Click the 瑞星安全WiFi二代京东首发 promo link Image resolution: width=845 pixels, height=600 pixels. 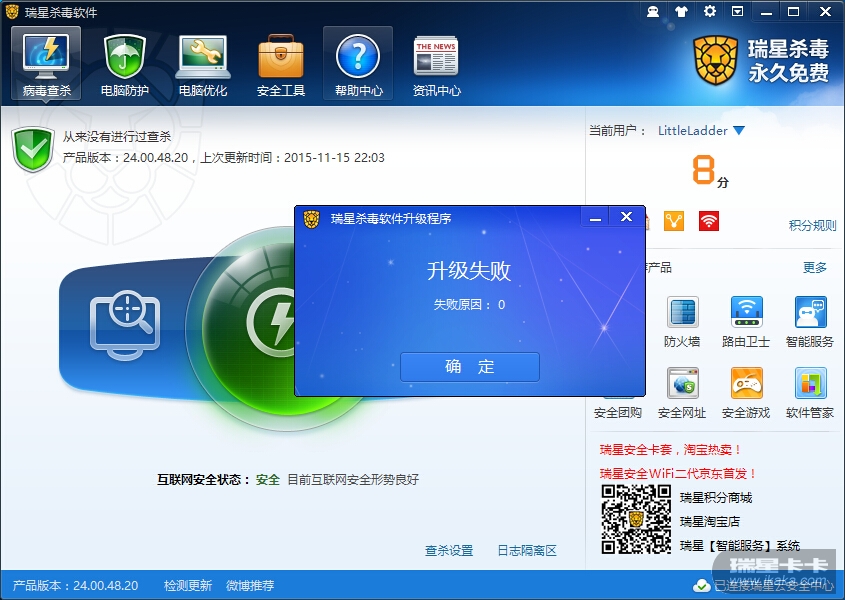coord(678,473)
